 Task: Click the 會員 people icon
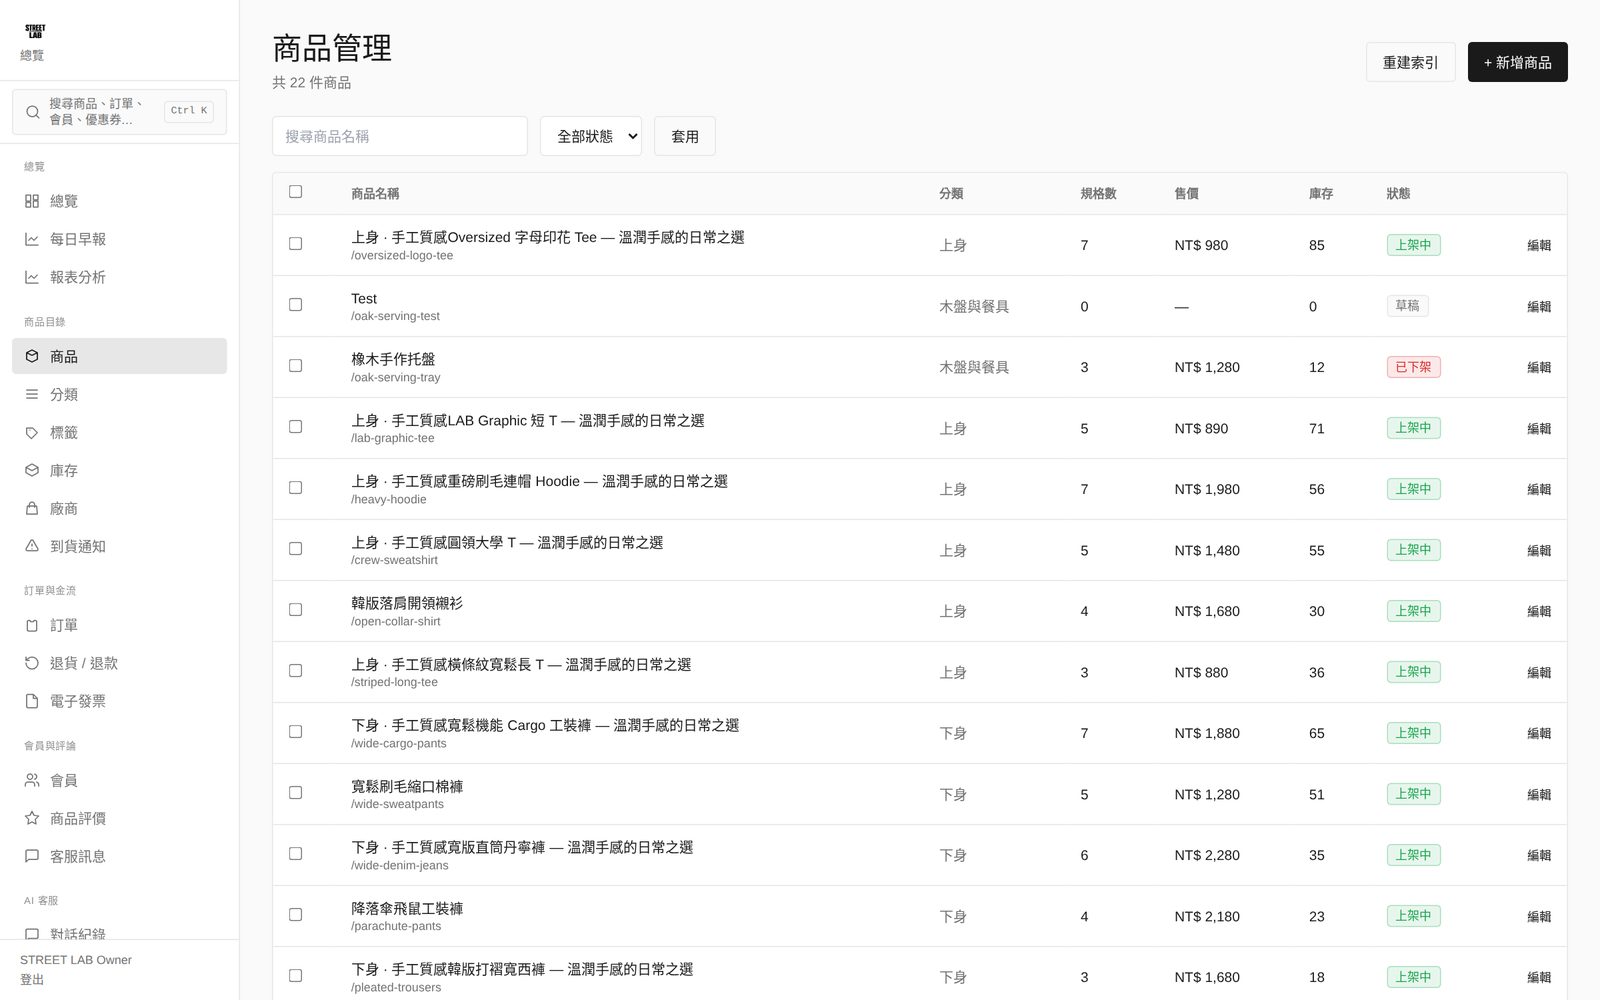pyautogui.click(x=32, y=780)
